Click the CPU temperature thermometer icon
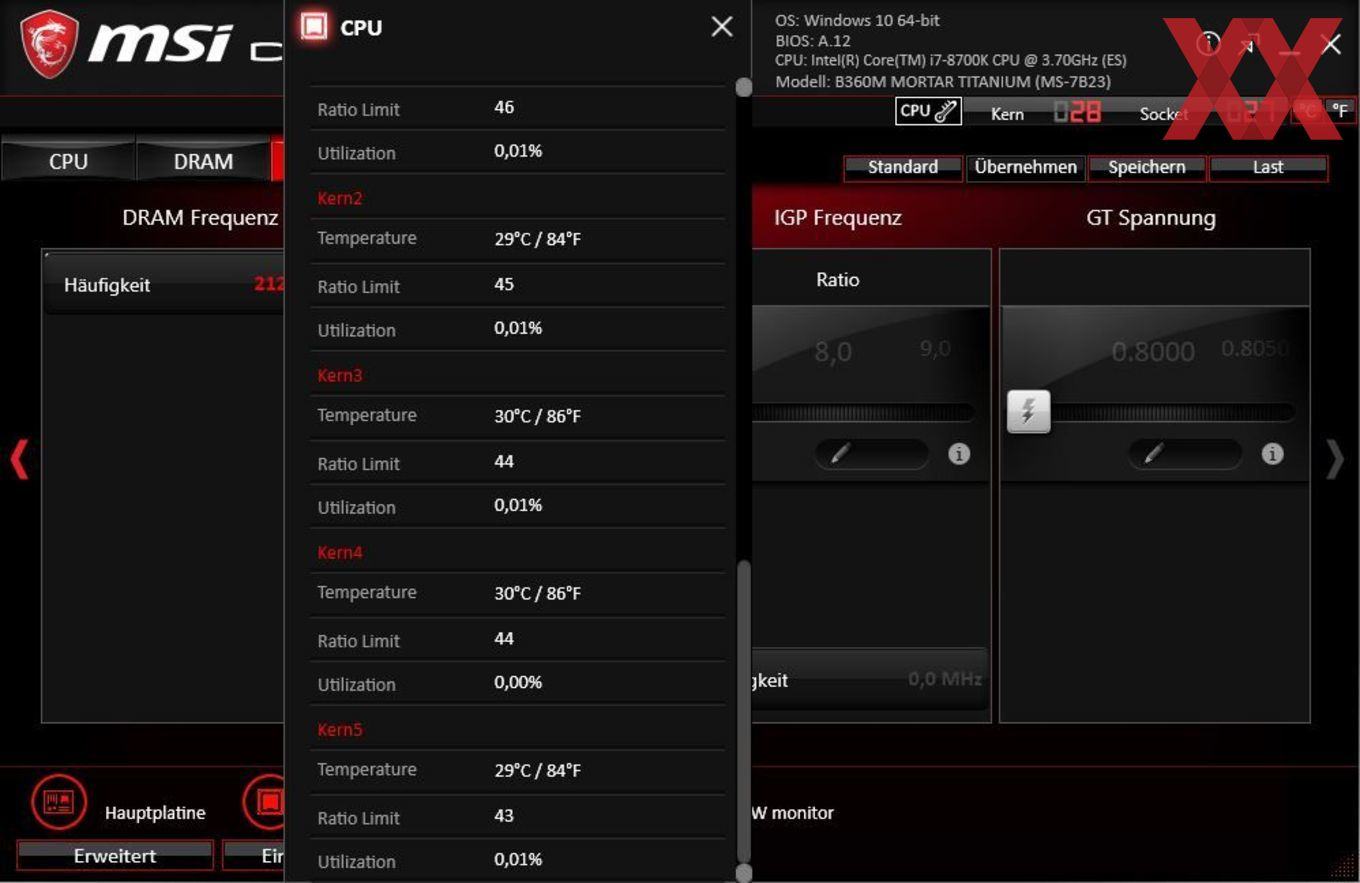Image resolution: width=1360 pixels, height=883 pixels. 928,112
